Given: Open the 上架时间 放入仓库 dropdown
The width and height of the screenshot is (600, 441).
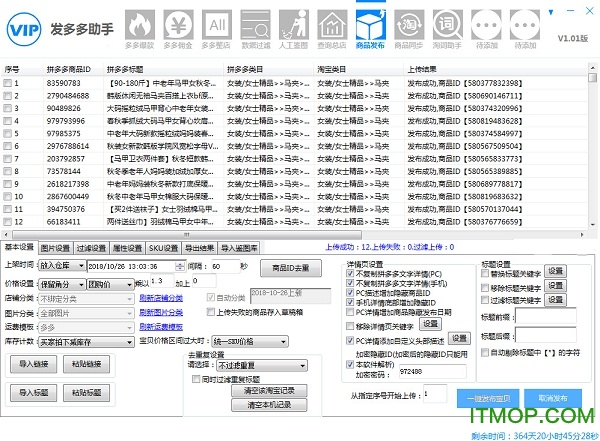Looking at the screenshot, I should [x=62, y=266].
